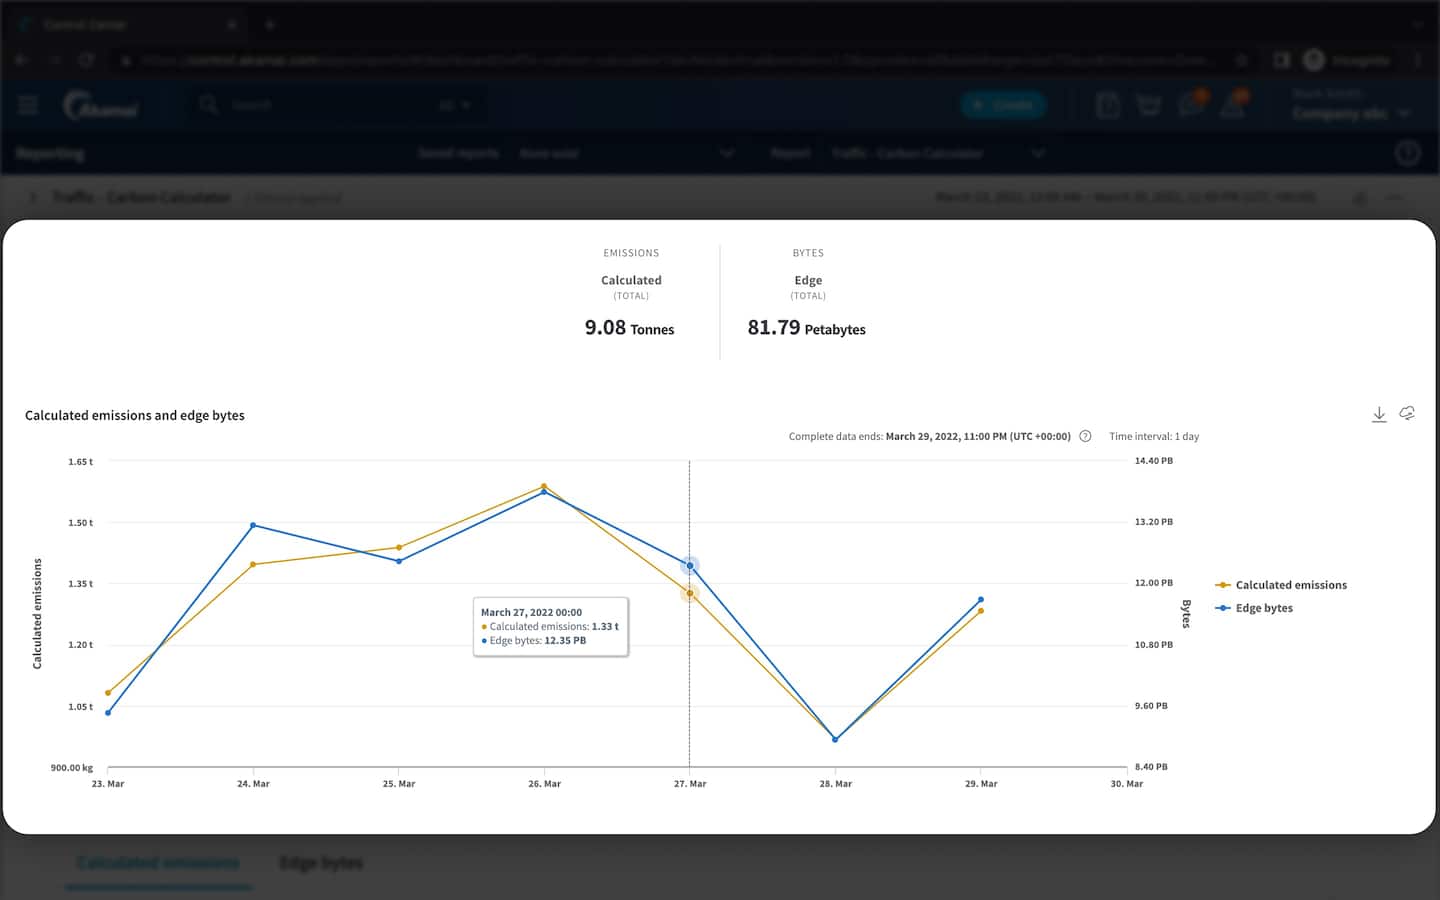1440x900 pixels.
Task: Expand the Saved reports dropdown
Action: [727, 153]
